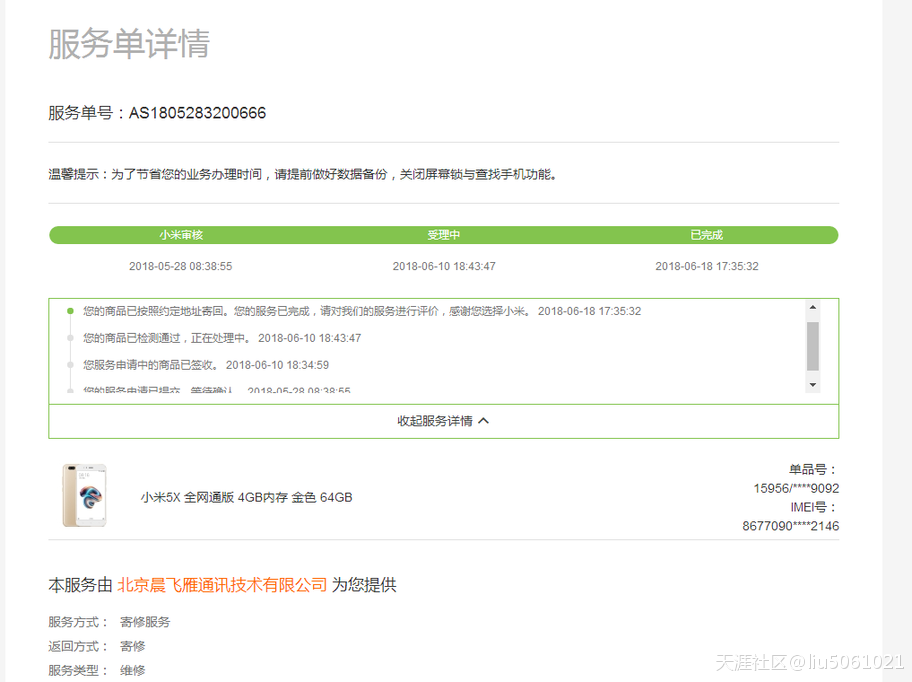Select the 已完成 progress step
Image resolution: width=912 pixels, height=682 pixels.
(x=707, y=235)
